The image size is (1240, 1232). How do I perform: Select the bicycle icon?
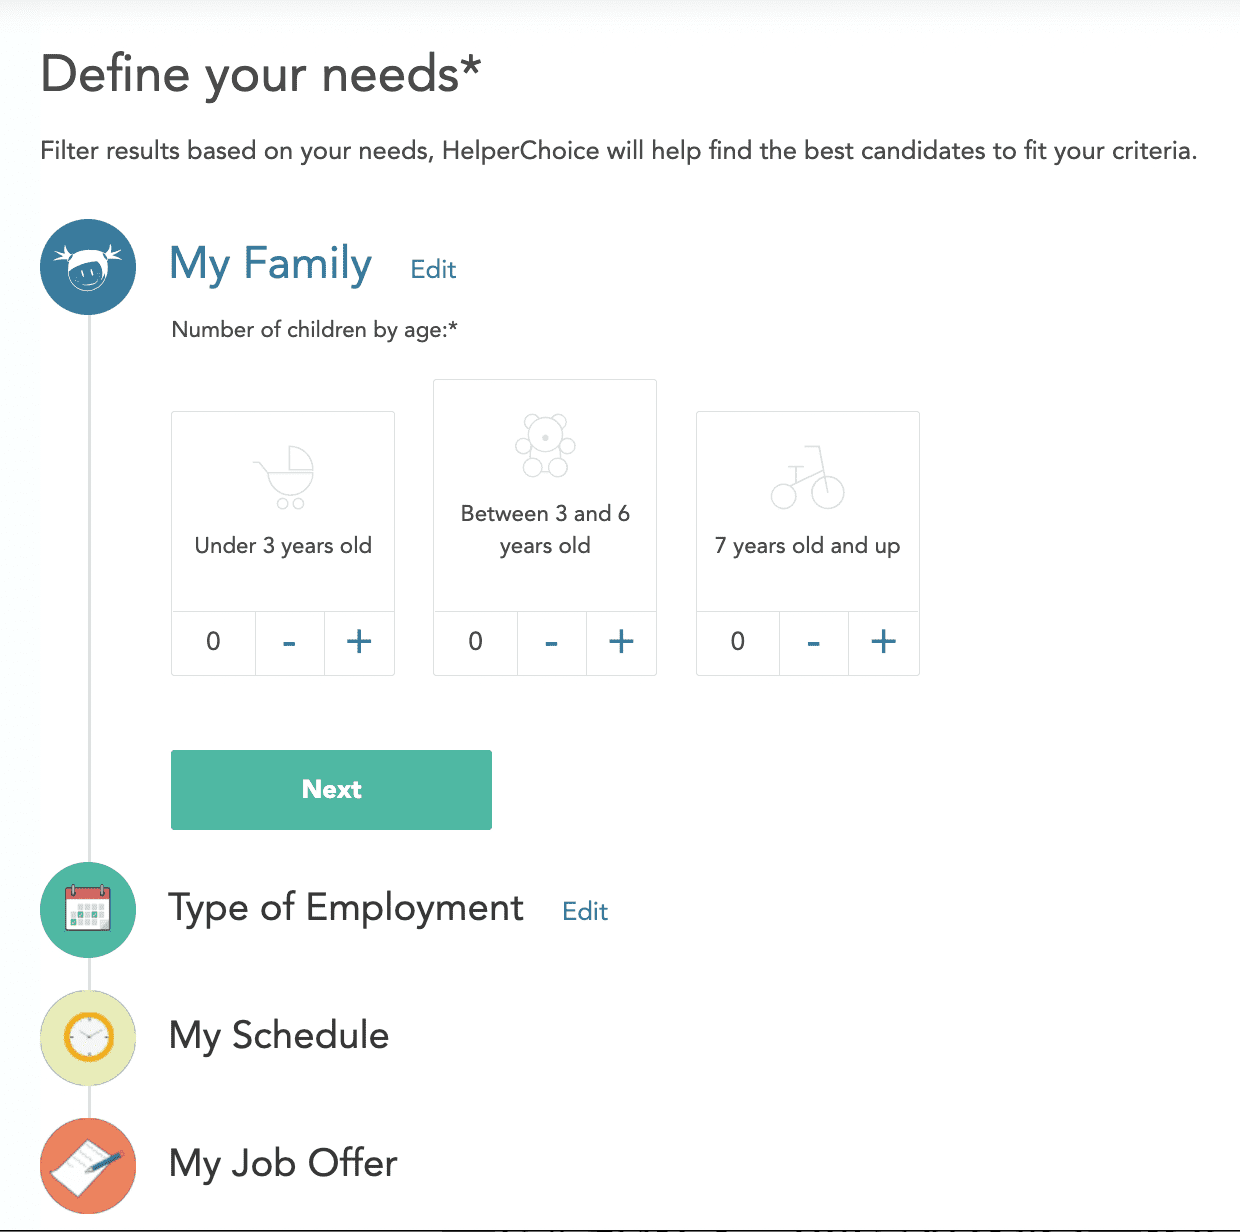click(807, 477)
